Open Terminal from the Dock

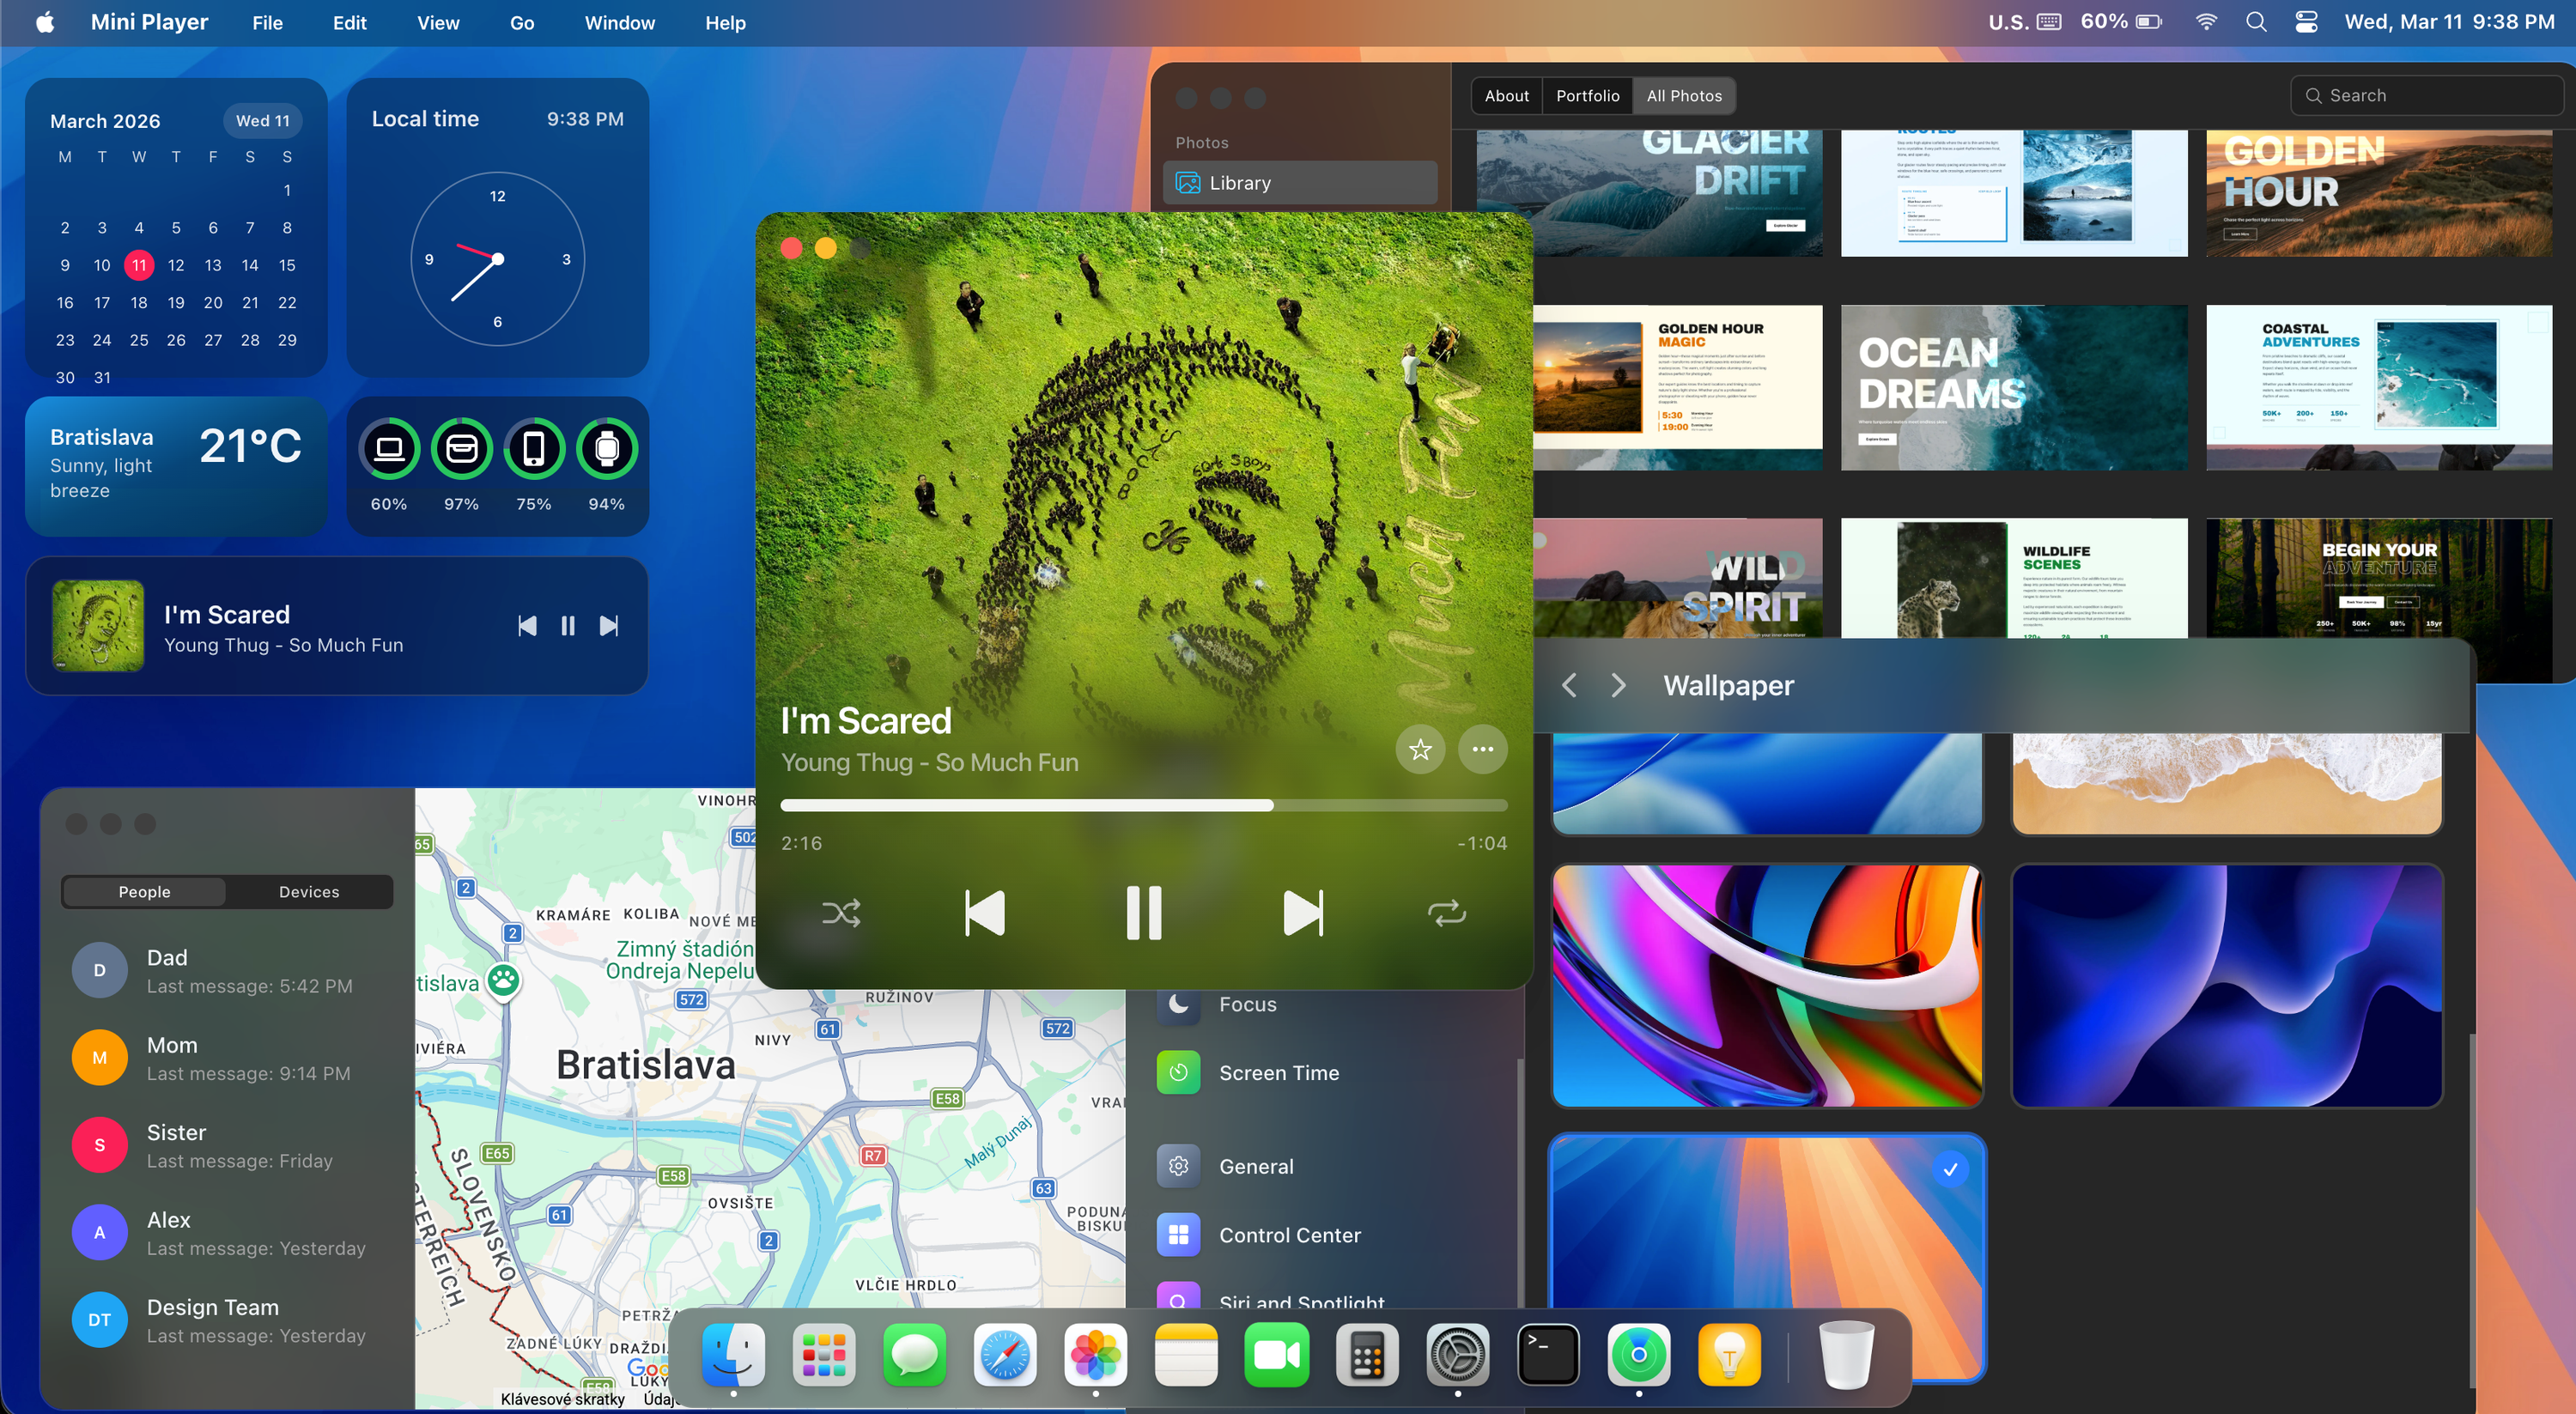point(1548,1356)
